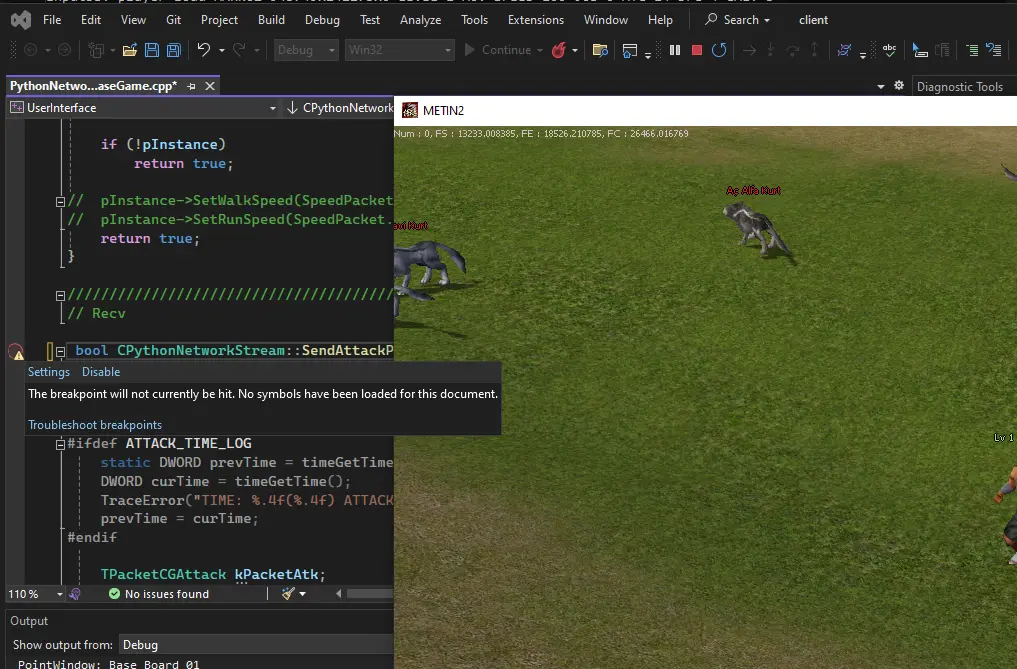Open breakpoint Settings link in tooltip
The height and width of the screenshot is (669, 1017).
(49, 372)
